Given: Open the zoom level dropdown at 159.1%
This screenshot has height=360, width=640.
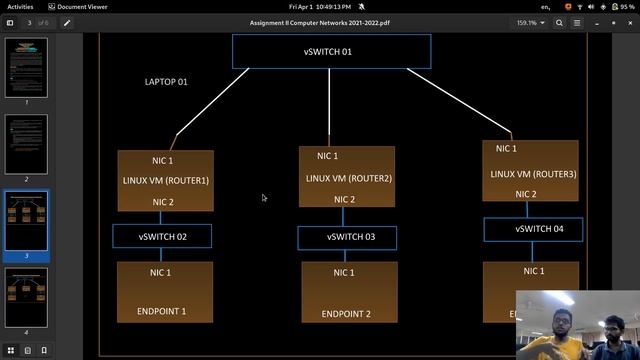Looking at the screenshot, I should (x=530, y=23).
